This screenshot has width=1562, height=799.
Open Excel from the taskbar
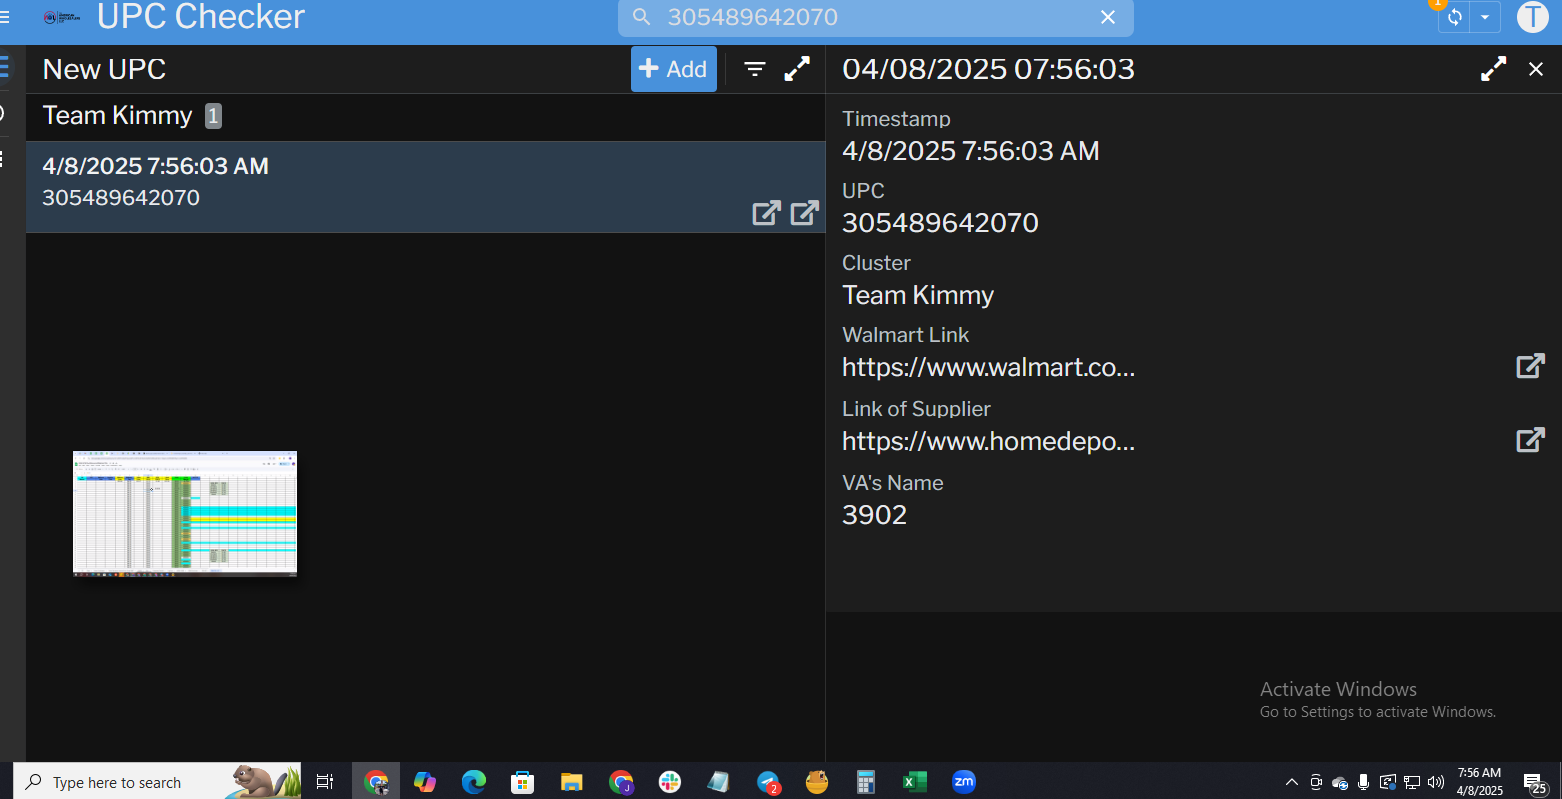click(914, 782)
